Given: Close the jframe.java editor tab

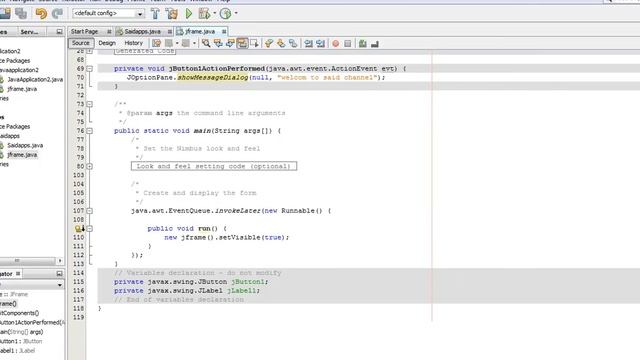Looking at the screenshot, I should 224,31.
